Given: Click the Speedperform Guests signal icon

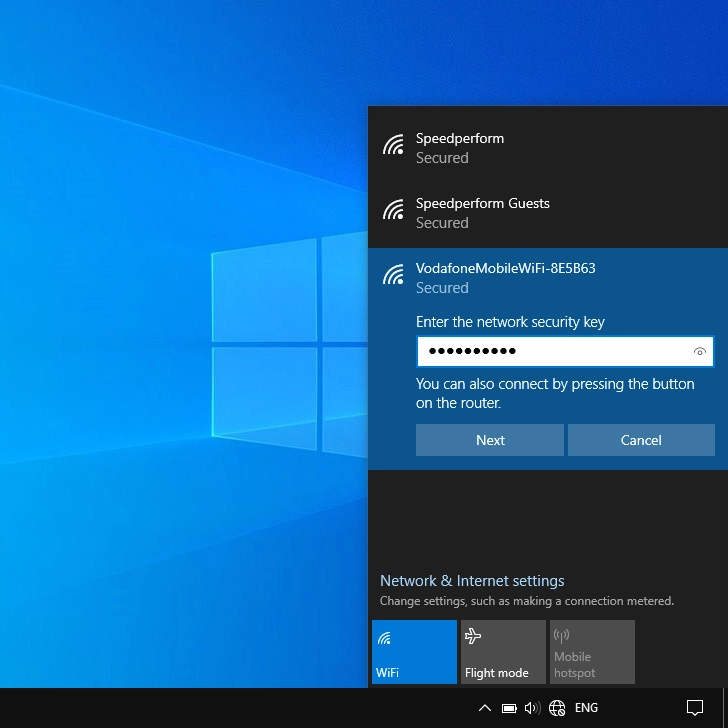Looking at the screenshot, I should tap(393, 211).
